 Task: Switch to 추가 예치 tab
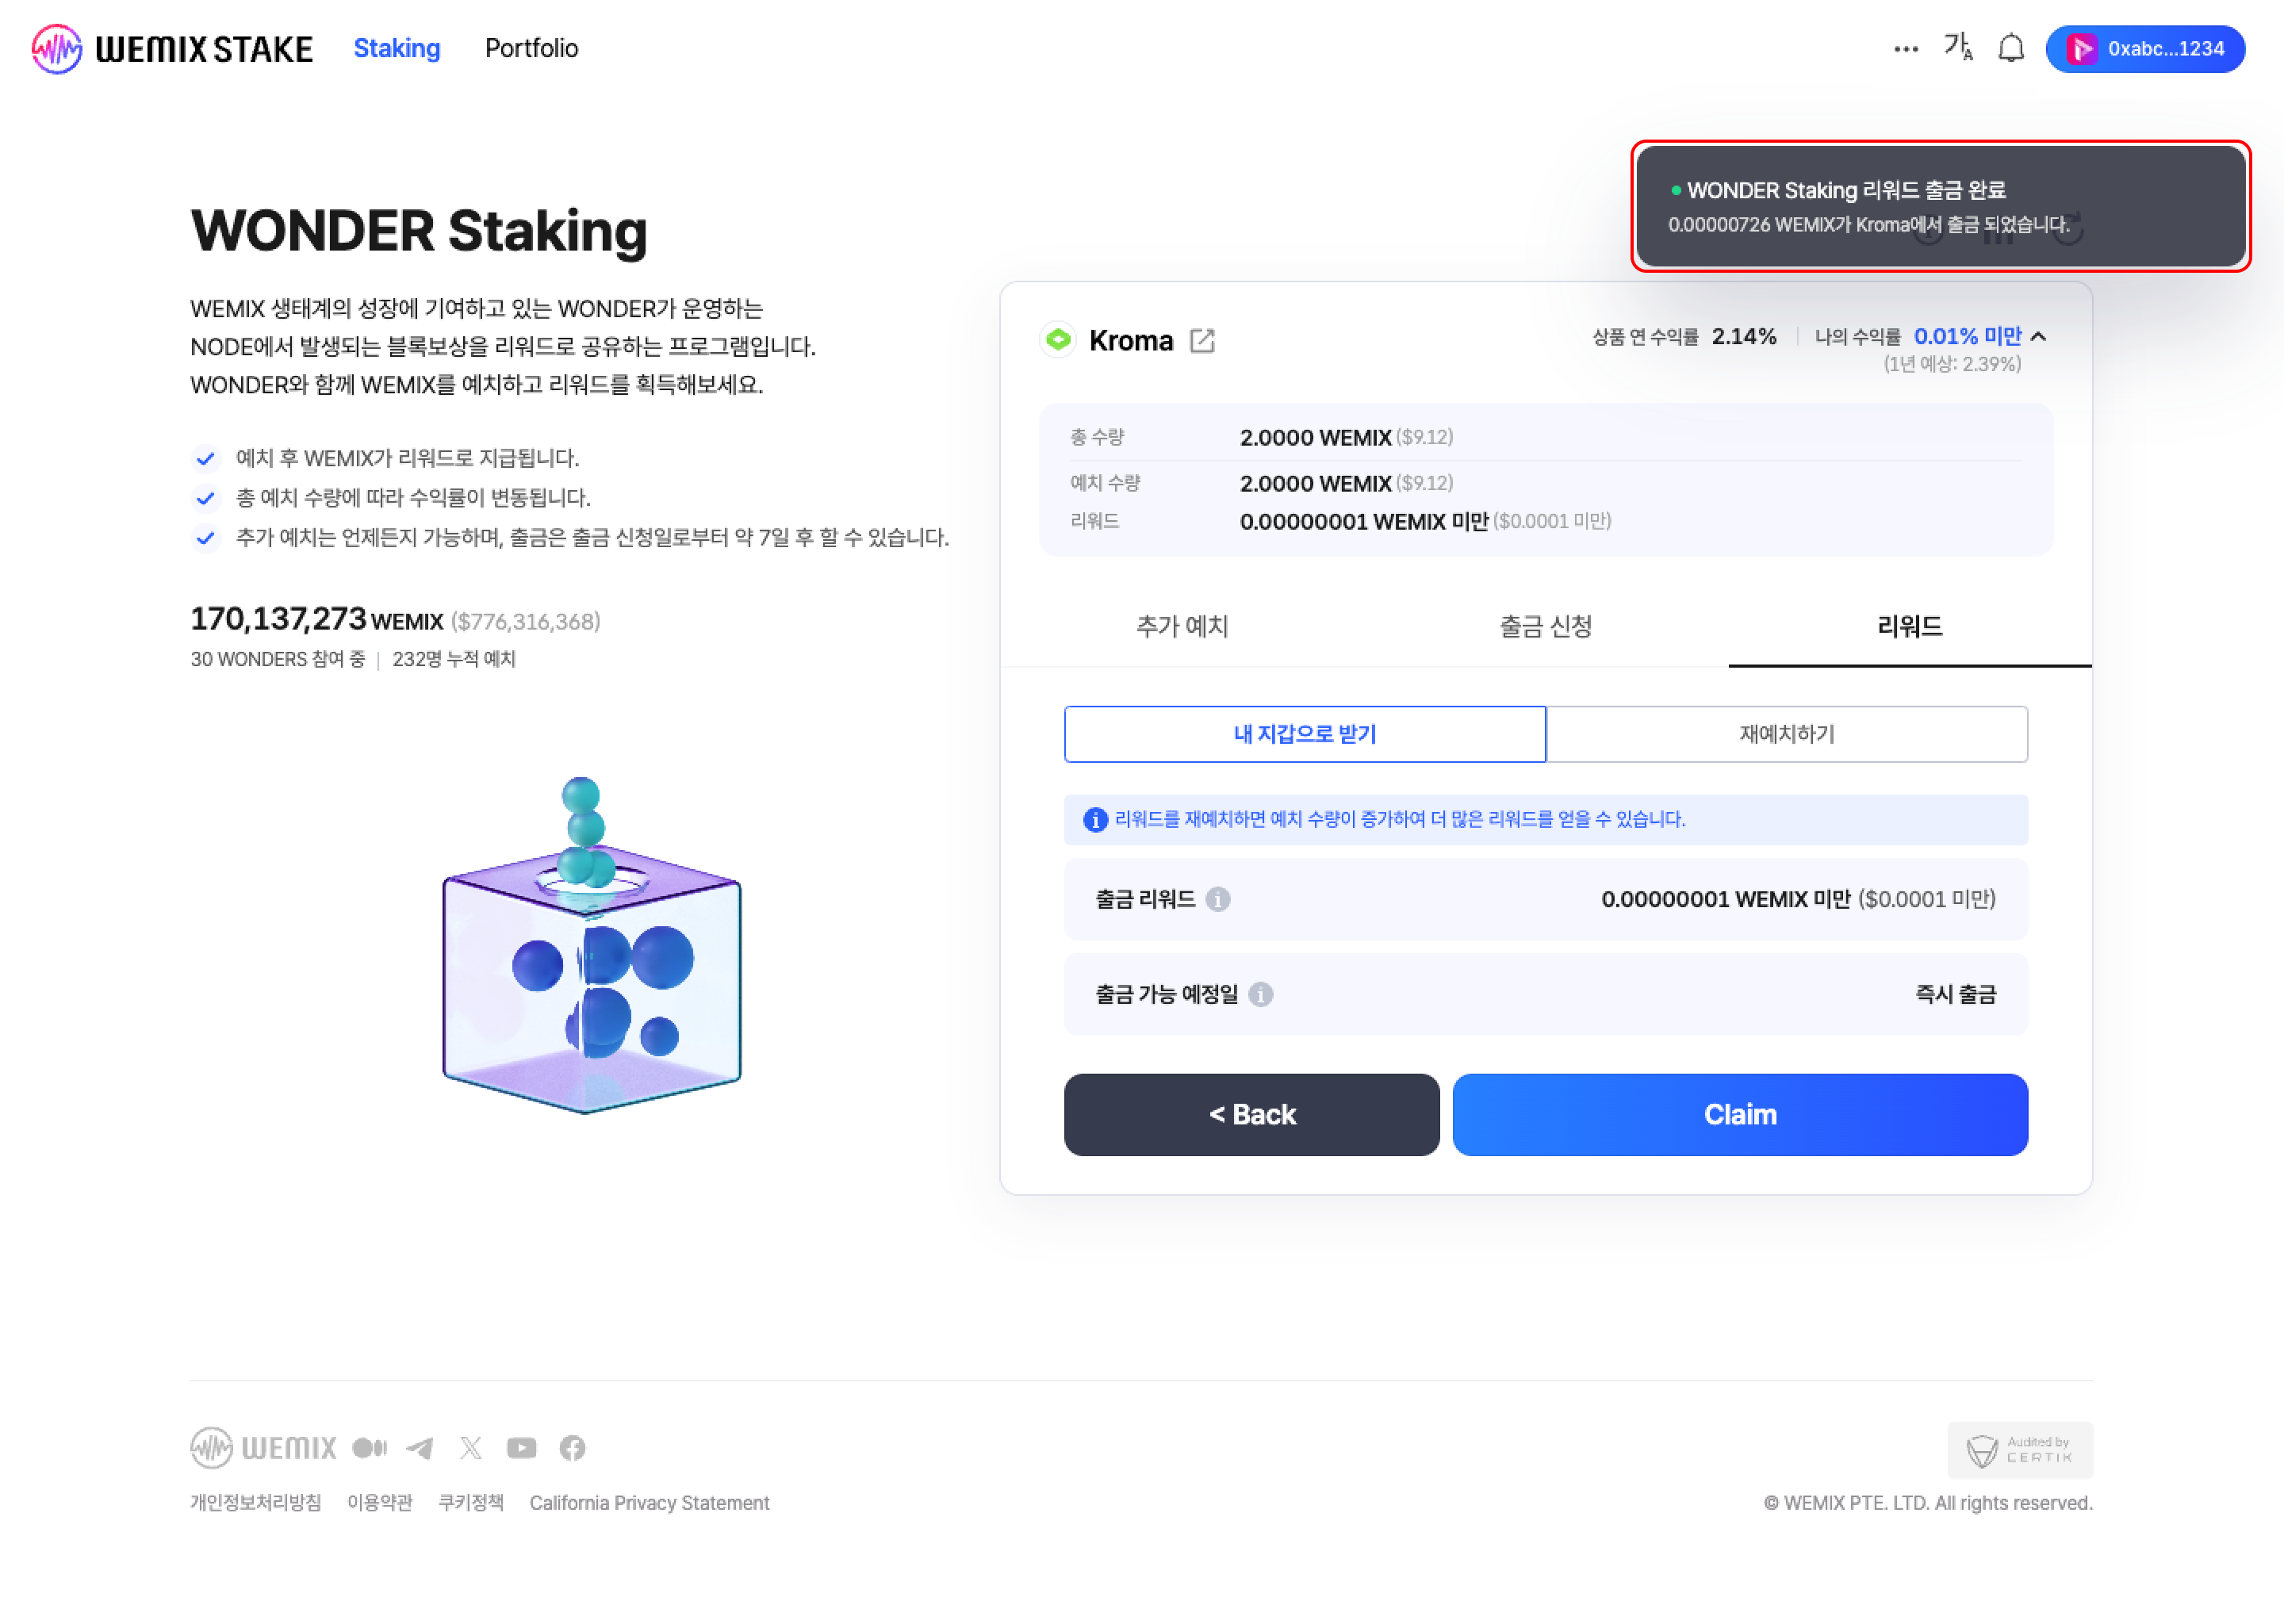(1181, 626)
